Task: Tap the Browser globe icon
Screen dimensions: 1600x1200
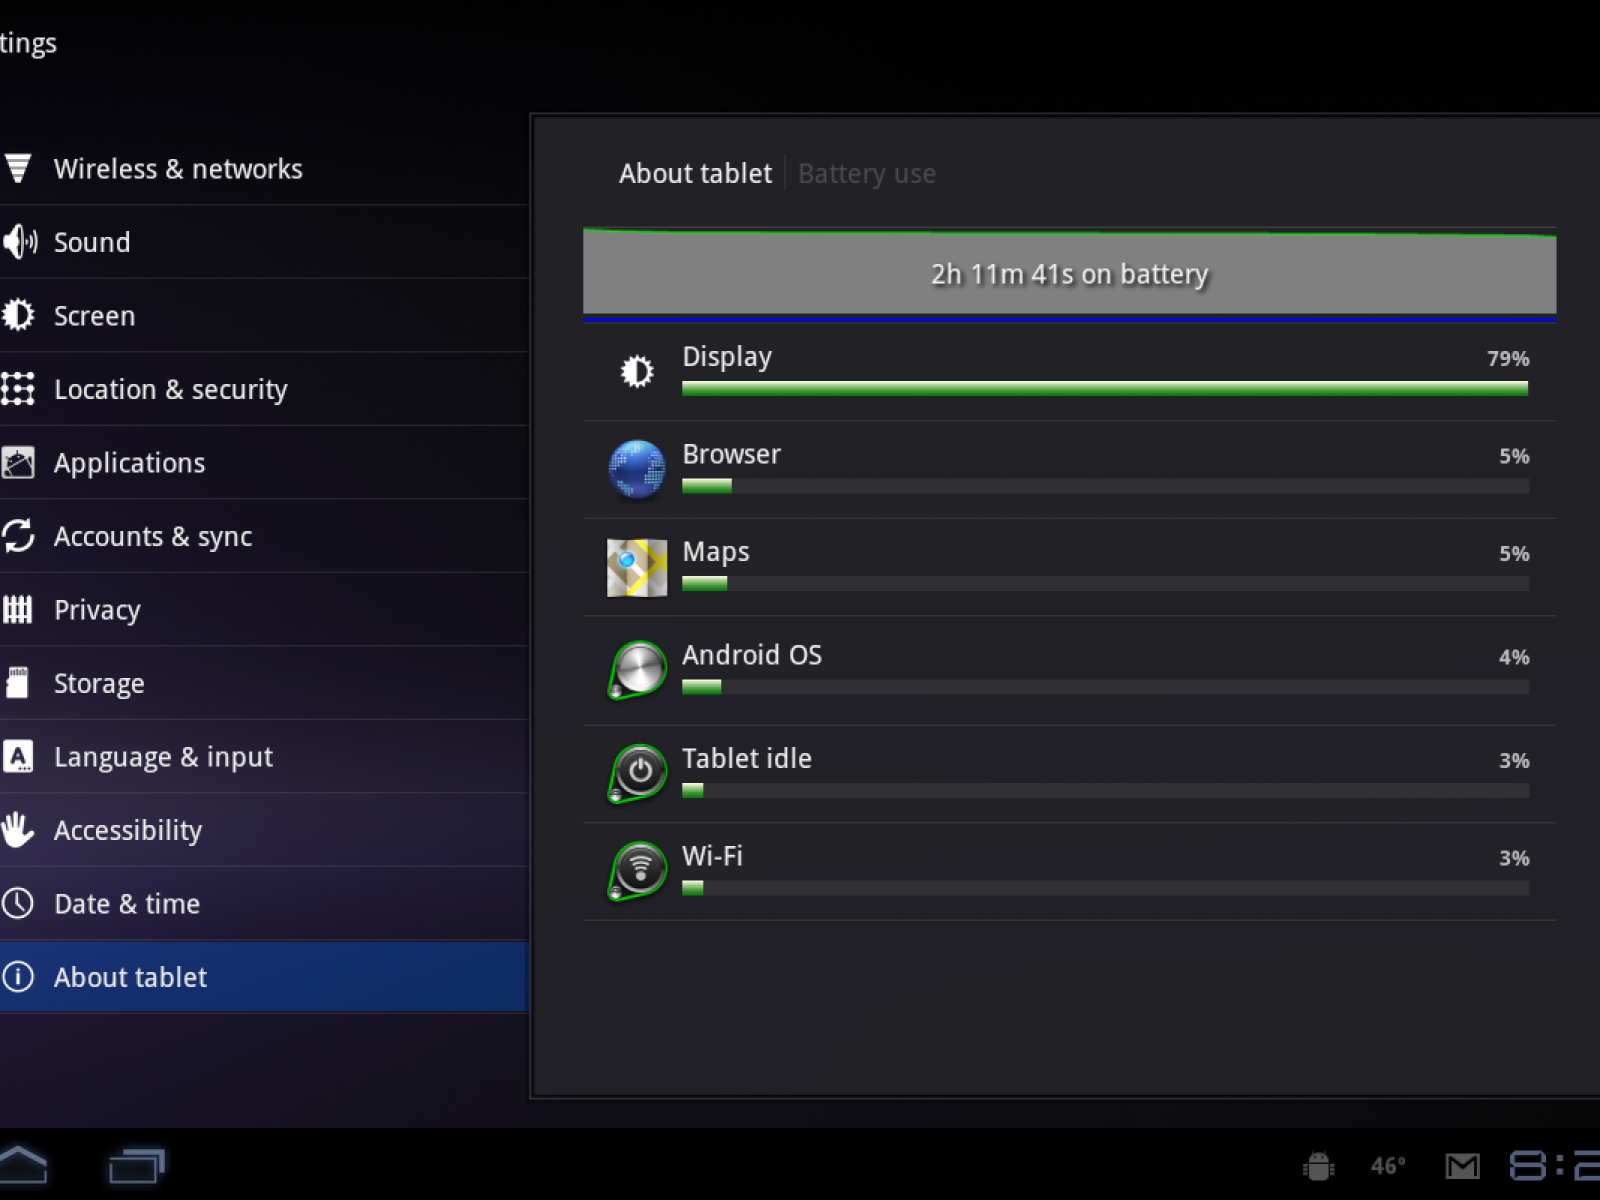Action: coord(637,468)
